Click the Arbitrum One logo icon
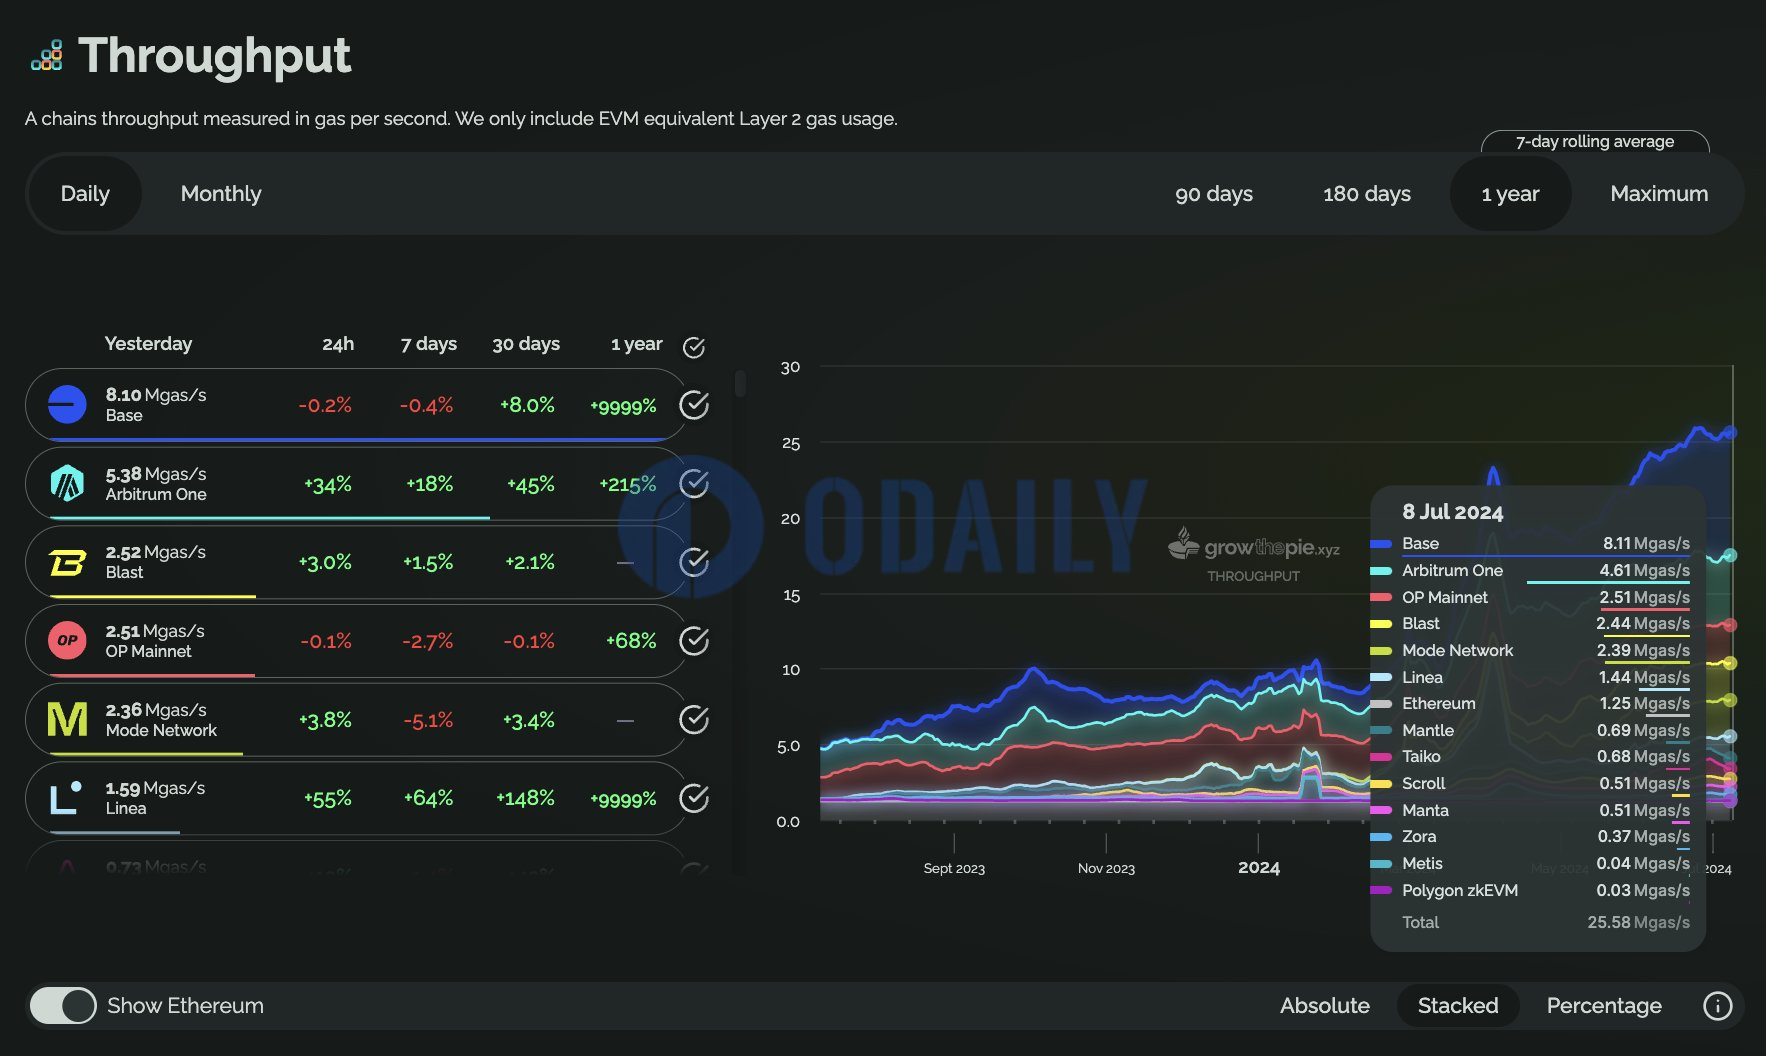1766x1056 pixels. point(67,484)
